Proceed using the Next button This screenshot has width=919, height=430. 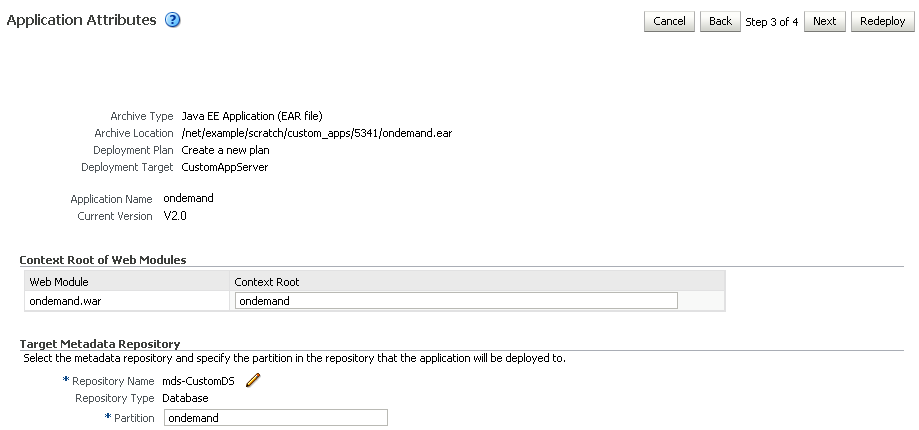825,21
